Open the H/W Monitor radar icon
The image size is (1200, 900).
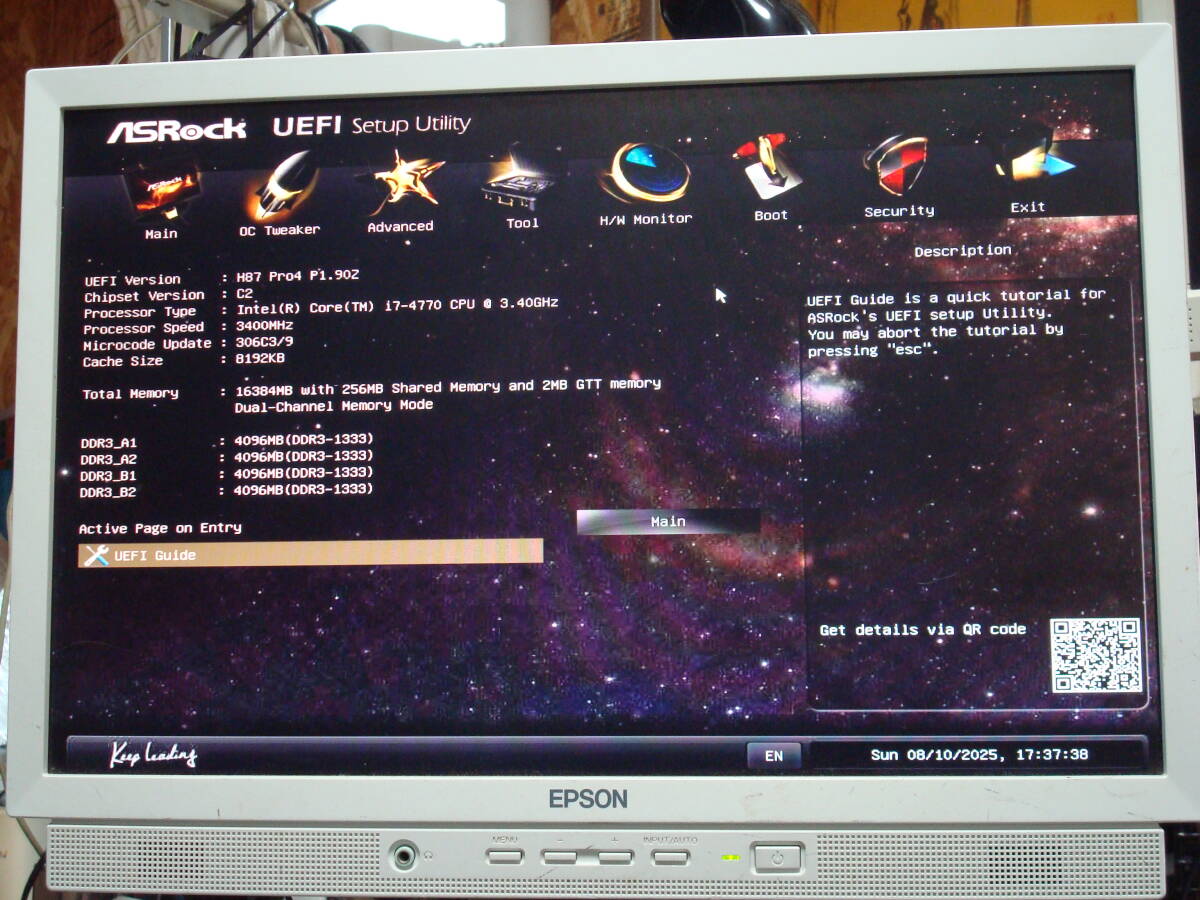(646, 173)
